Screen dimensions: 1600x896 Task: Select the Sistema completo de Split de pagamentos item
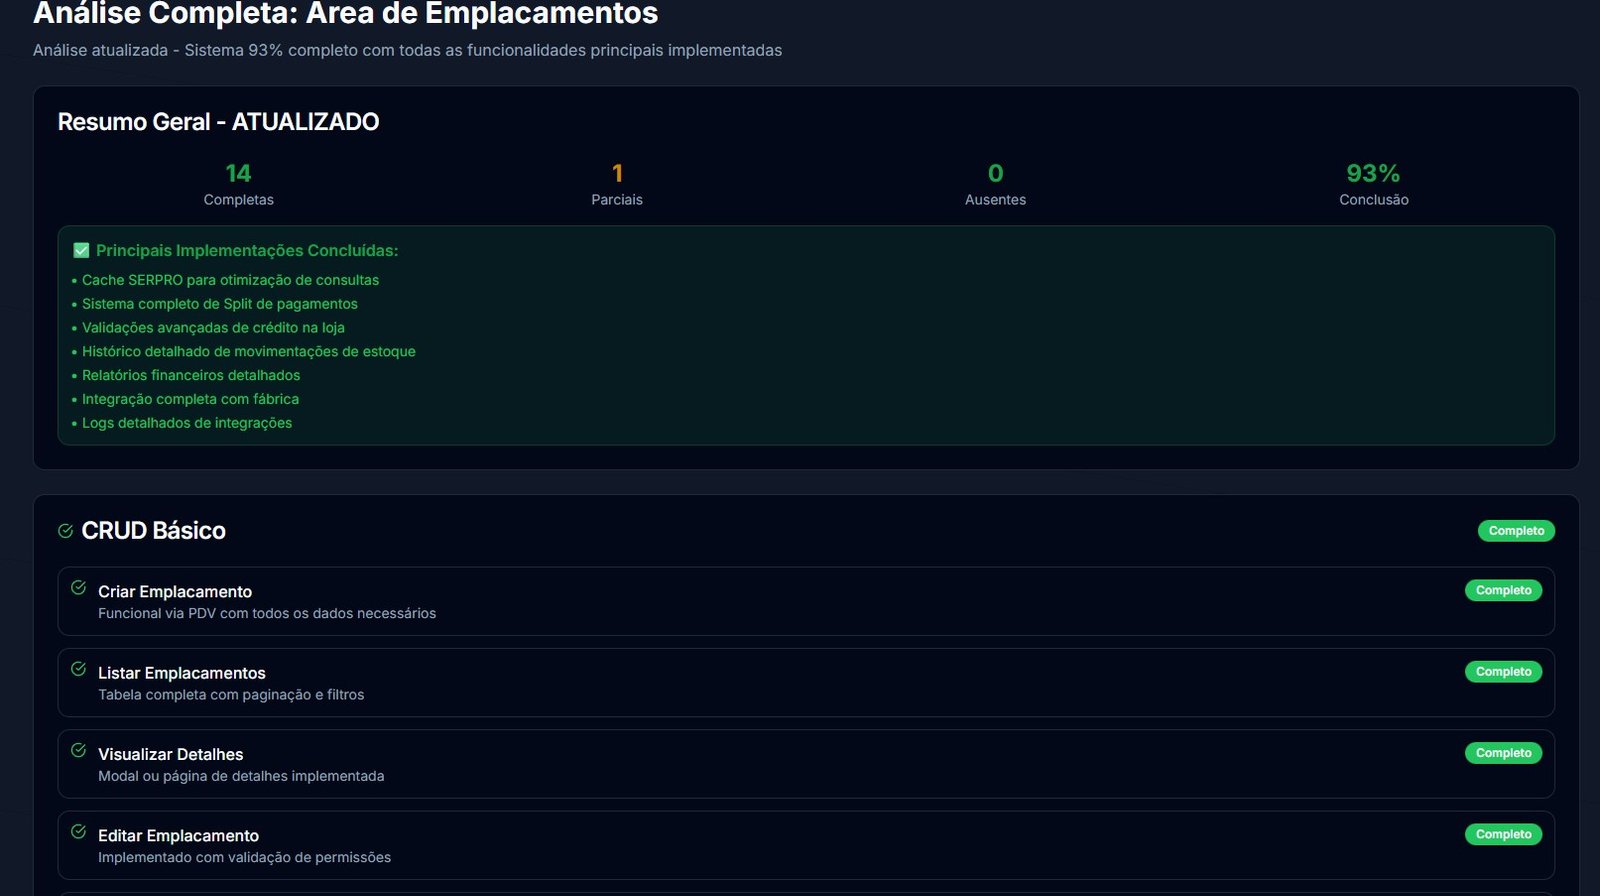coord(219,304)
